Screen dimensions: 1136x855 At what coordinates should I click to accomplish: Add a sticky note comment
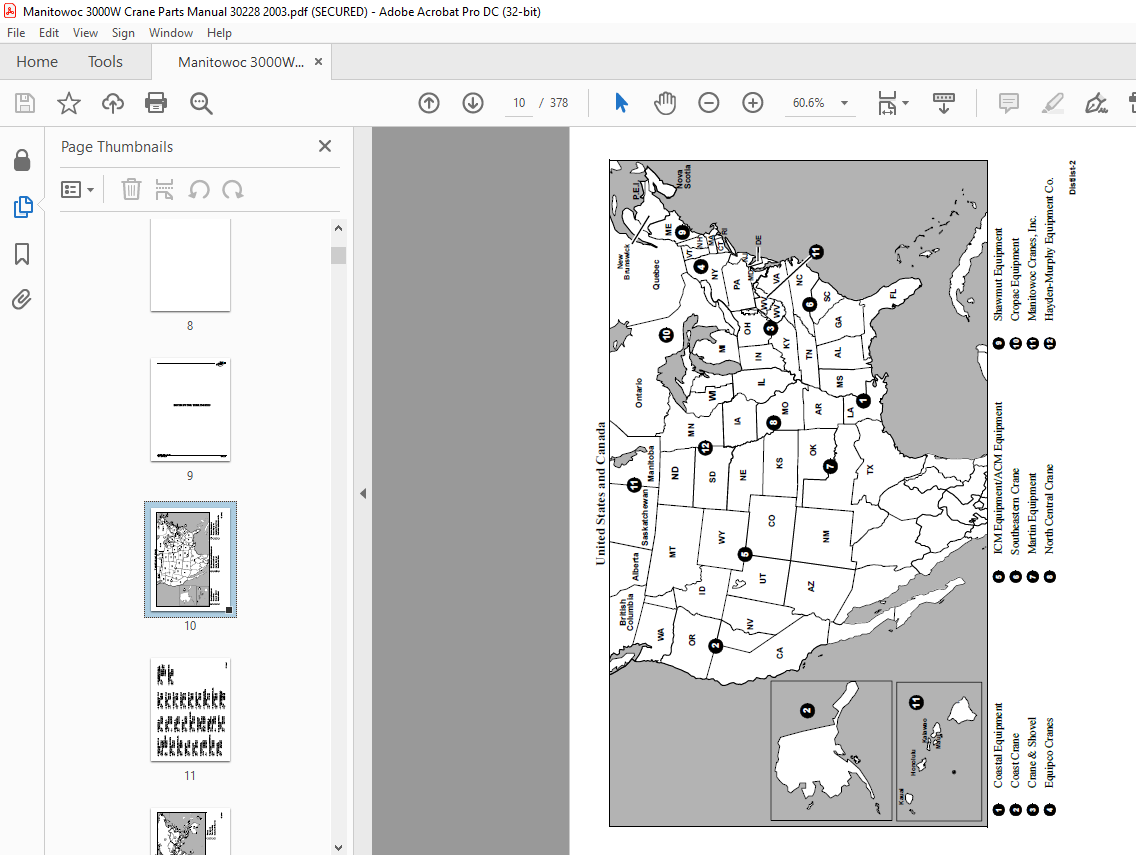(x=1008, y=103)
